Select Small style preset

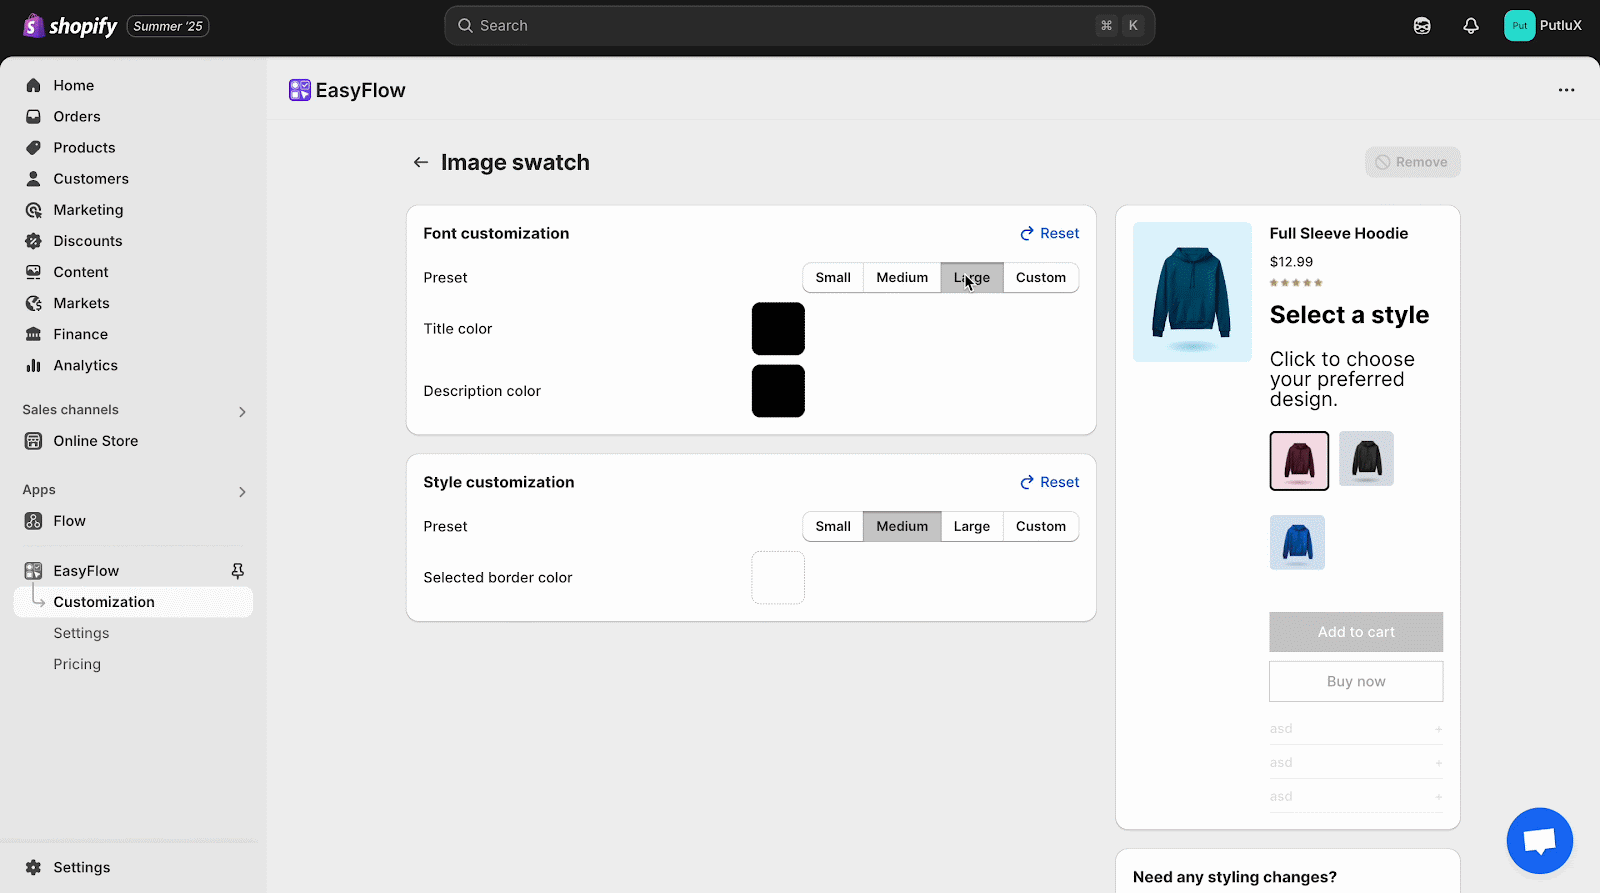coord(833,527)
